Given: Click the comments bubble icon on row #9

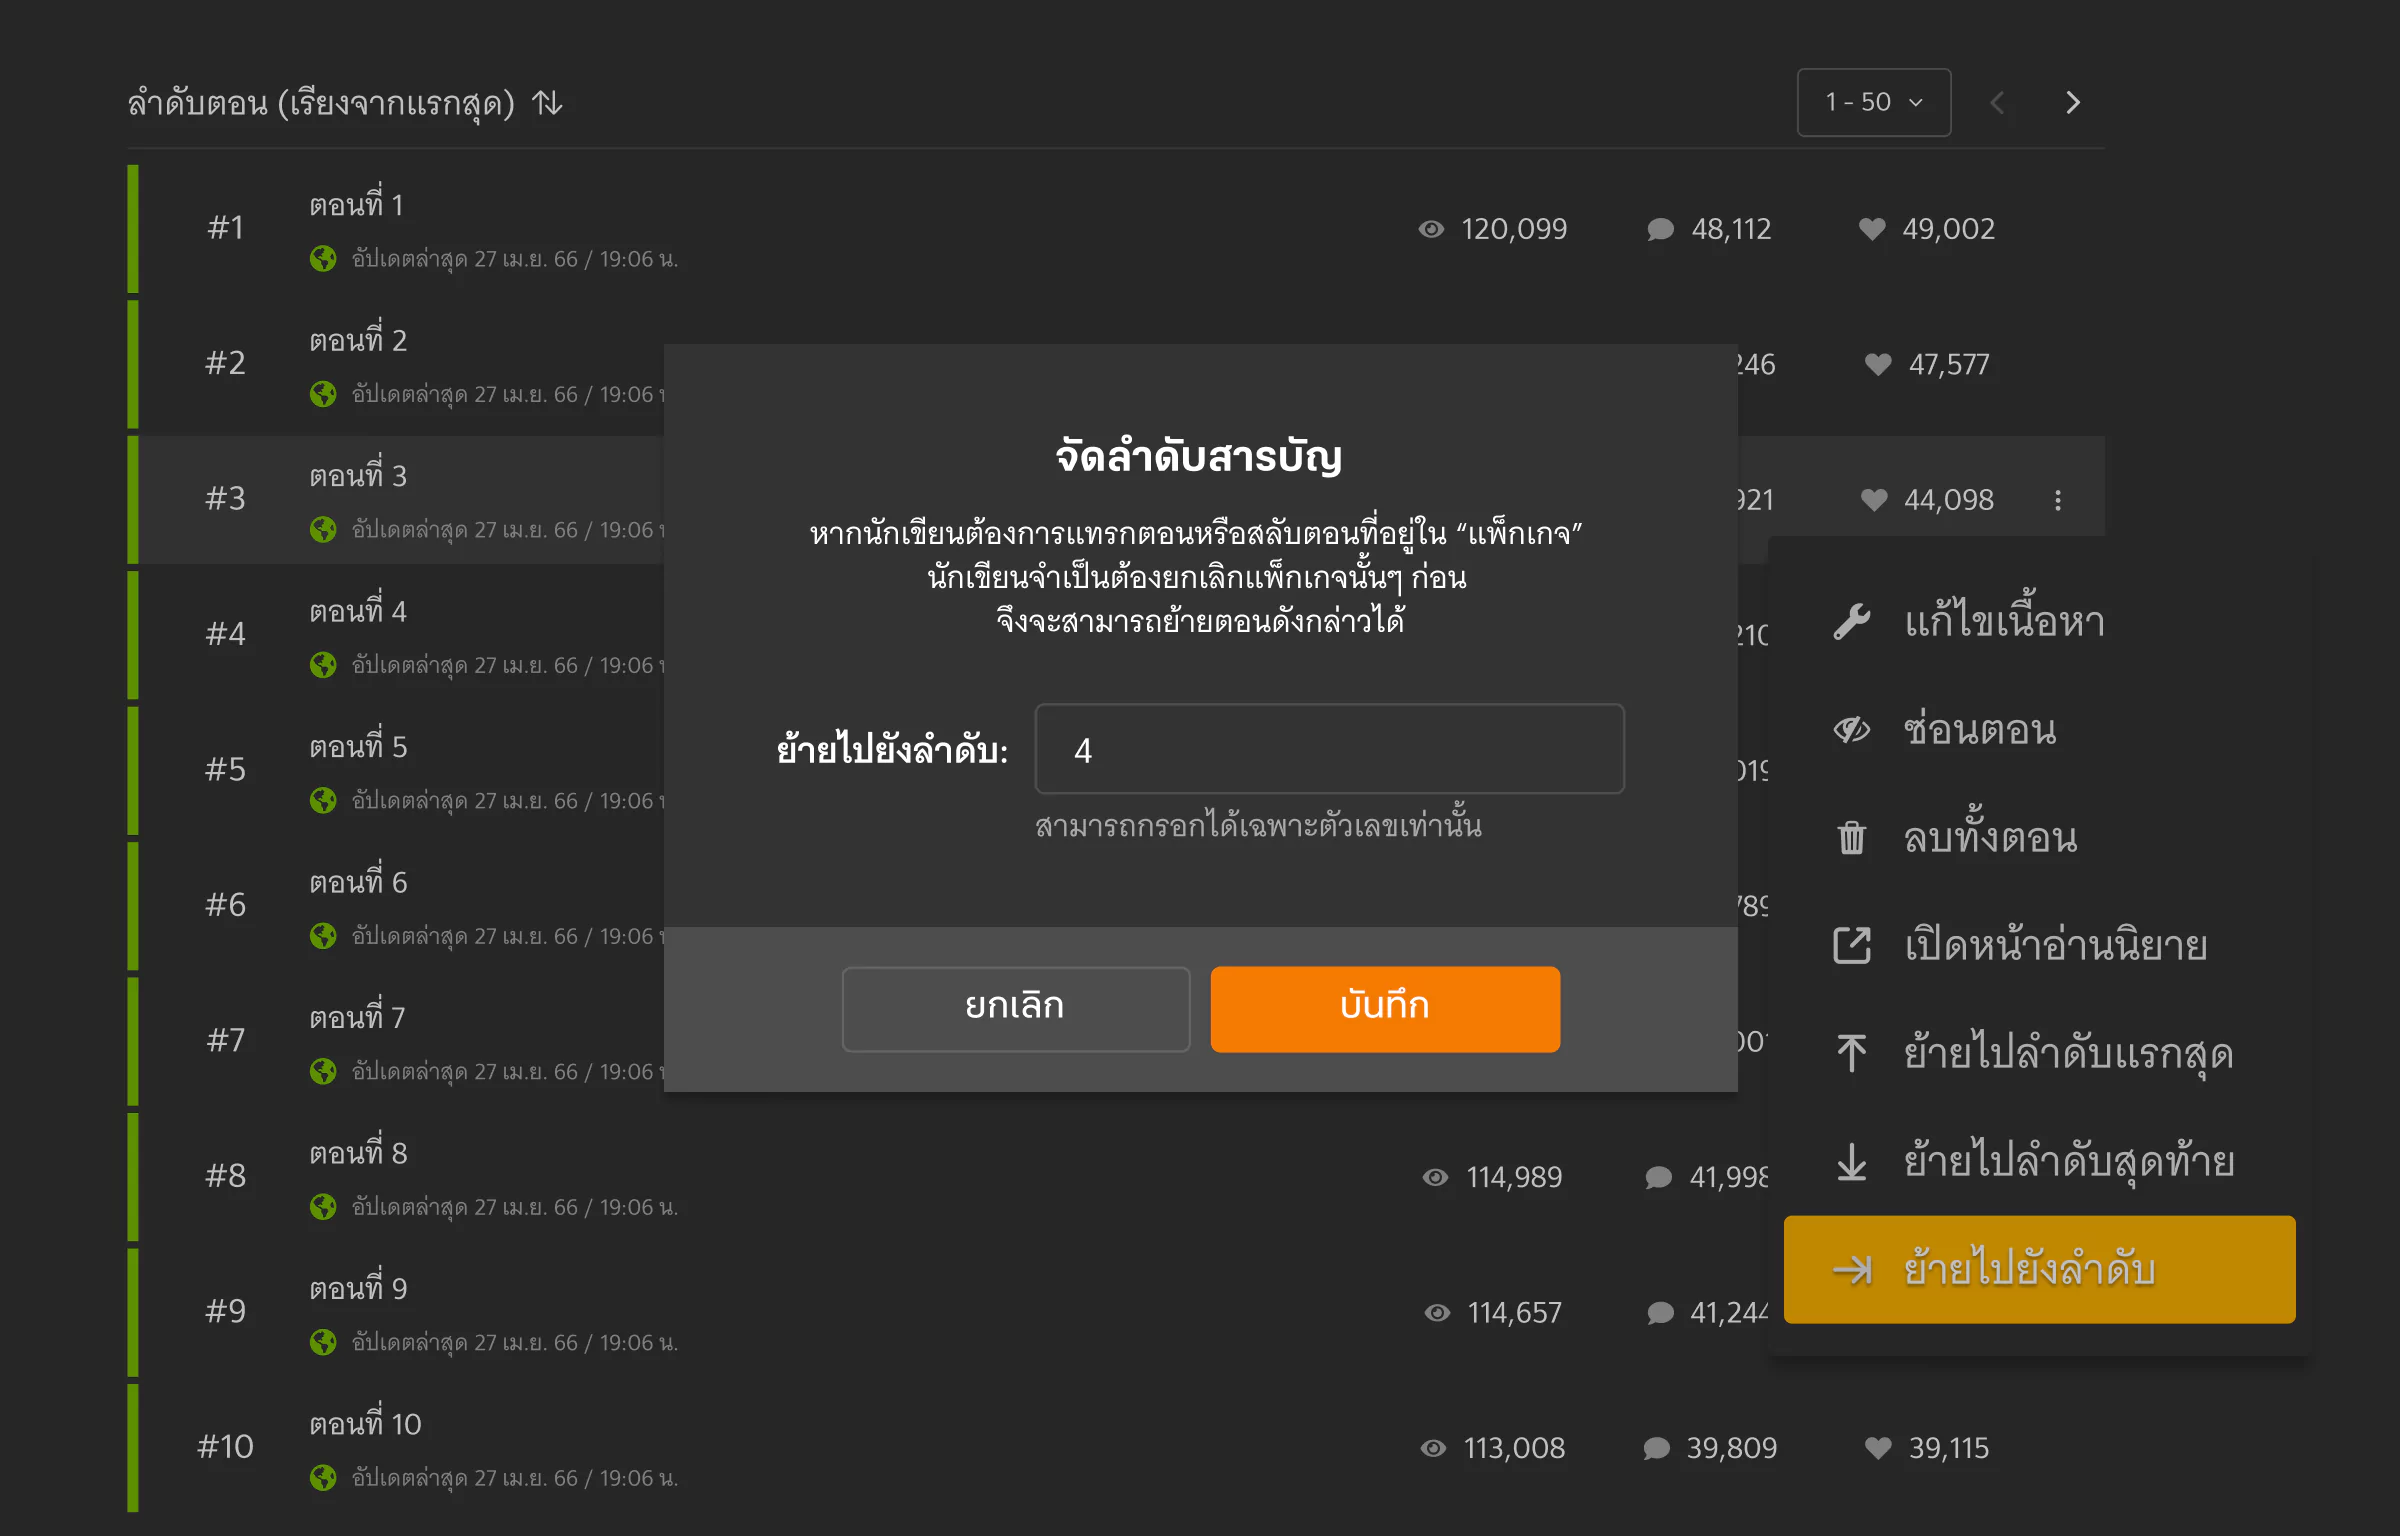Looking at the screenshot, I should [1660, 1313].
